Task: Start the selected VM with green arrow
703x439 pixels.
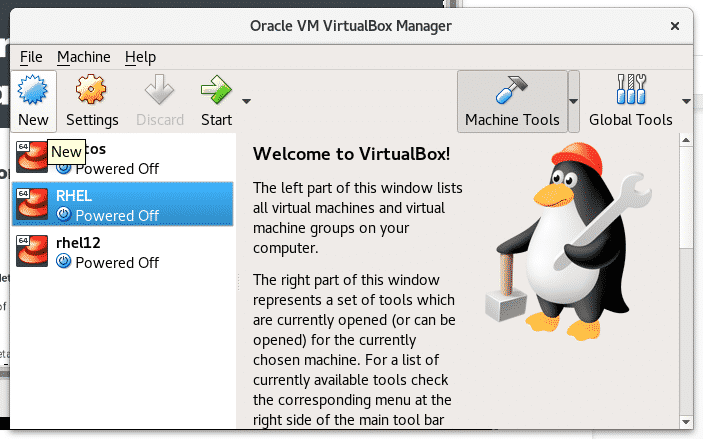Action: [216, 89]
